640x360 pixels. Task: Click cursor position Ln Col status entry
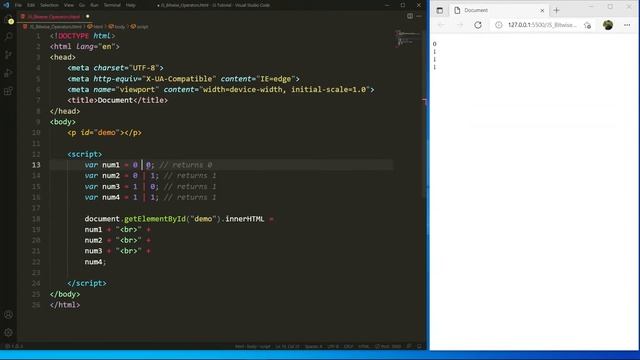tap(287, 346)
